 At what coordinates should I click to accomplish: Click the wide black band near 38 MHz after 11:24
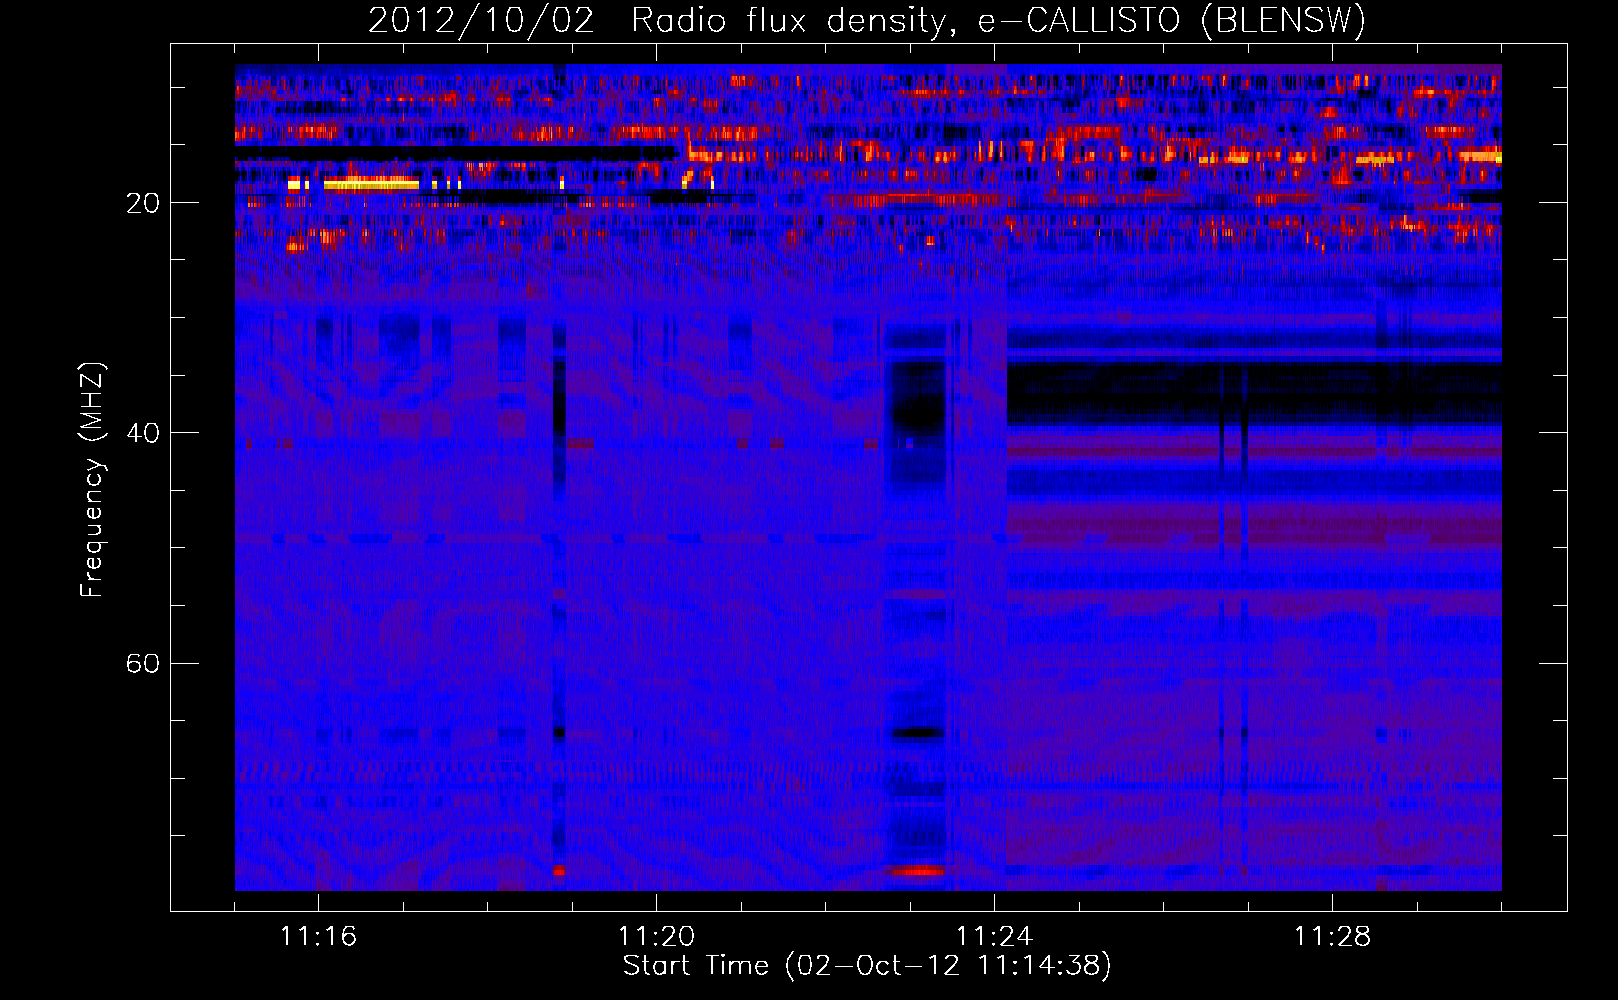pos(1254,393)
